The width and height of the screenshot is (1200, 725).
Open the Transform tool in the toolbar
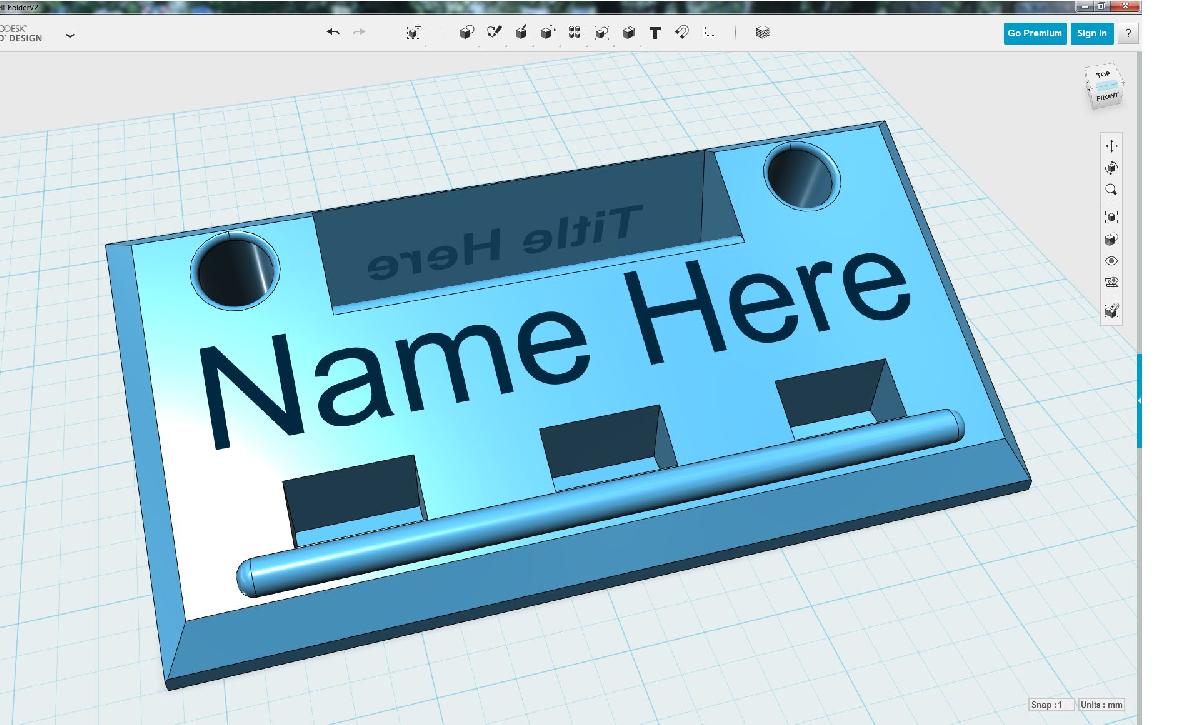[x=413, y=33]
